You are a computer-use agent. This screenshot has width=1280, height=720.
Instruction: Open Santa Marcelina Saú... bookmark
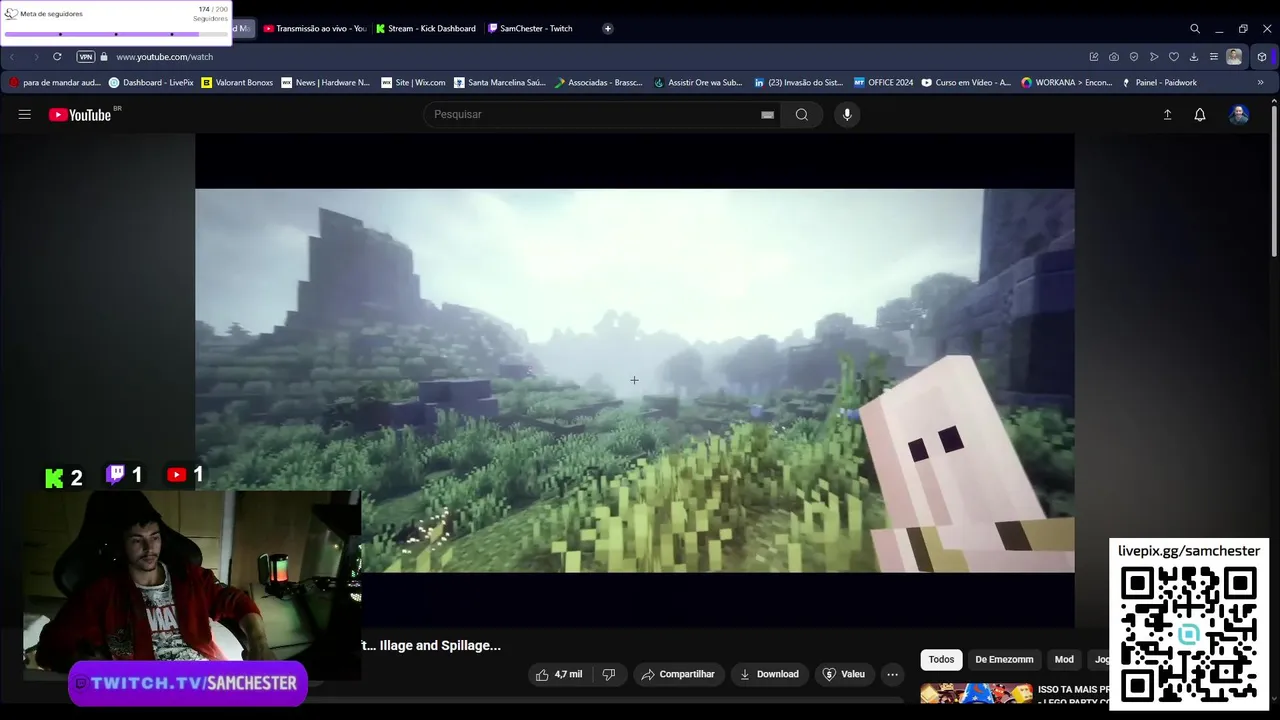(500, 83)
